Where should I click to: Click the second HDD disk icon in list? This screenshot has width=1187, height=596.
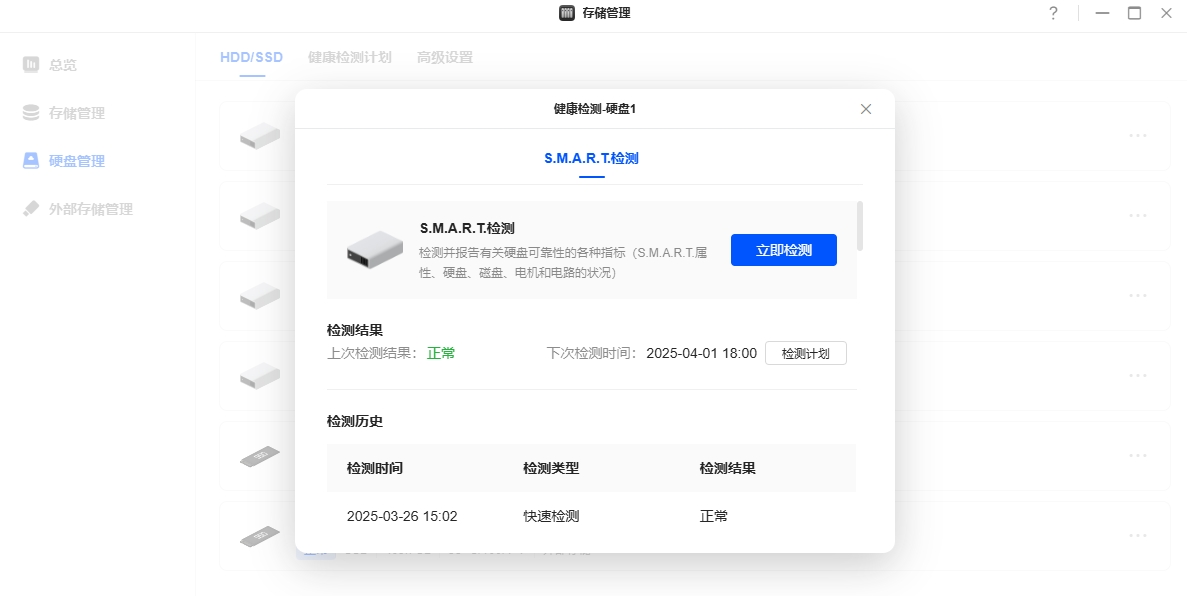[x=260, y=216]
